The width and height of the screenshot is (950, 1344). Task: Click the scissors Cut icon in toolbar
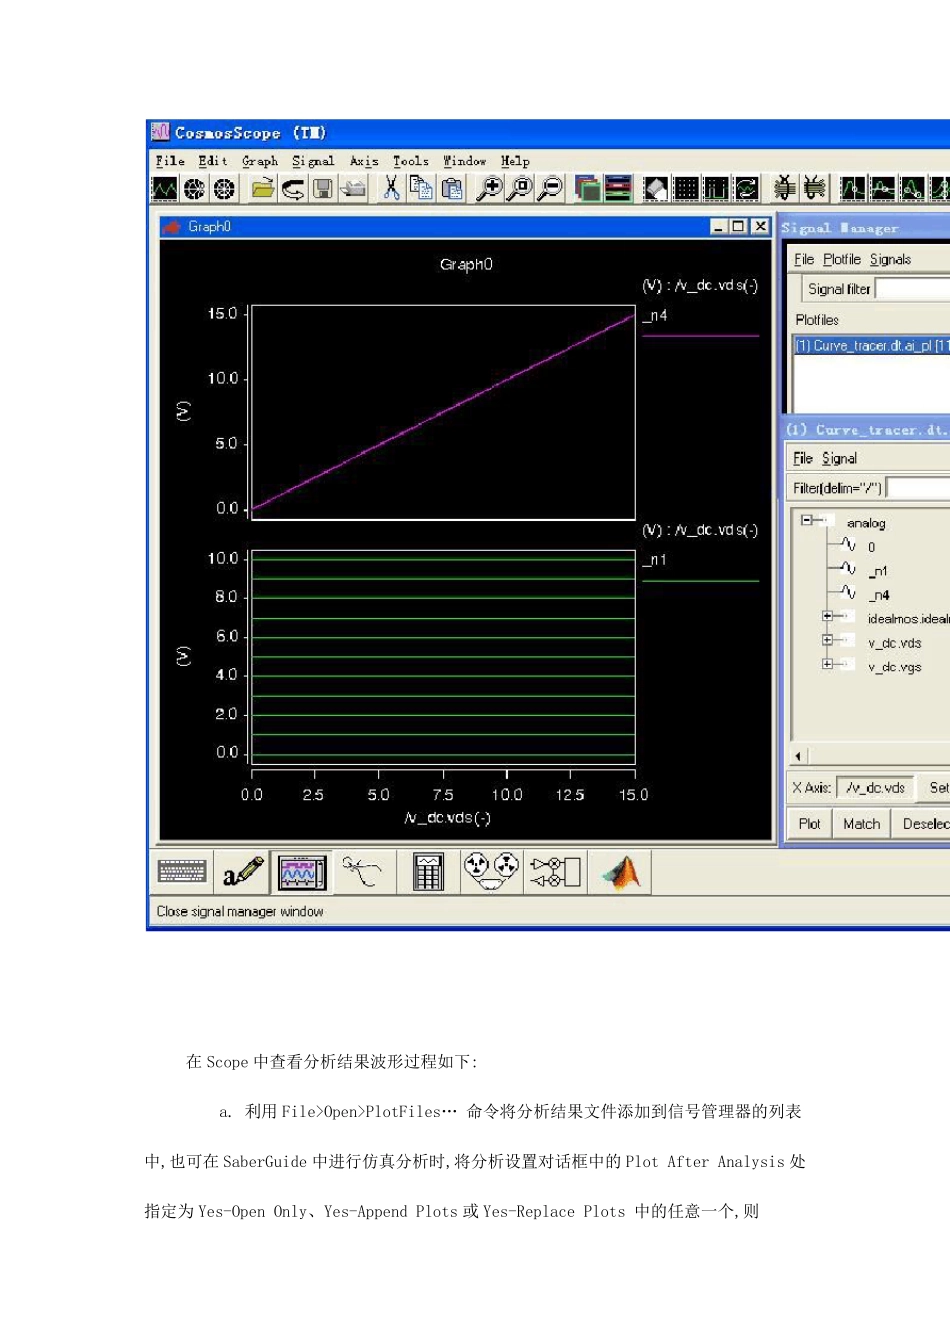pyautogui.click(x=391, y=188)
